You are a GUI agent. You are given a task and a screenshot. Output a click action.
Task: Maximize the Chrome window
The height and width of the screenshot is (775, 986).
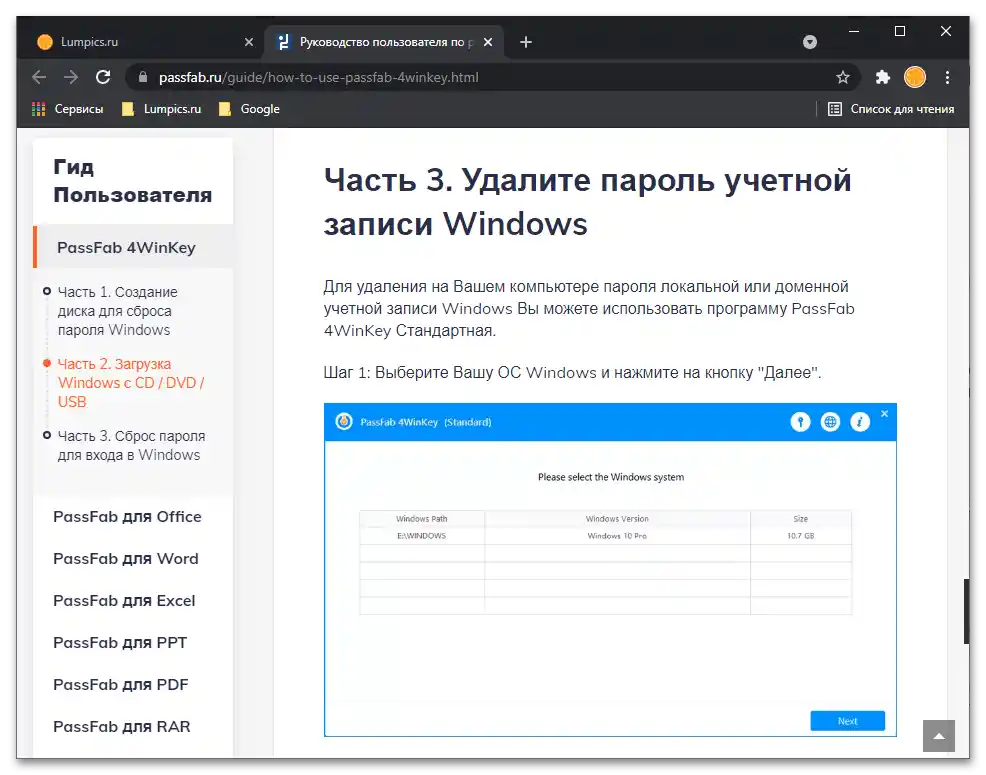900,31
